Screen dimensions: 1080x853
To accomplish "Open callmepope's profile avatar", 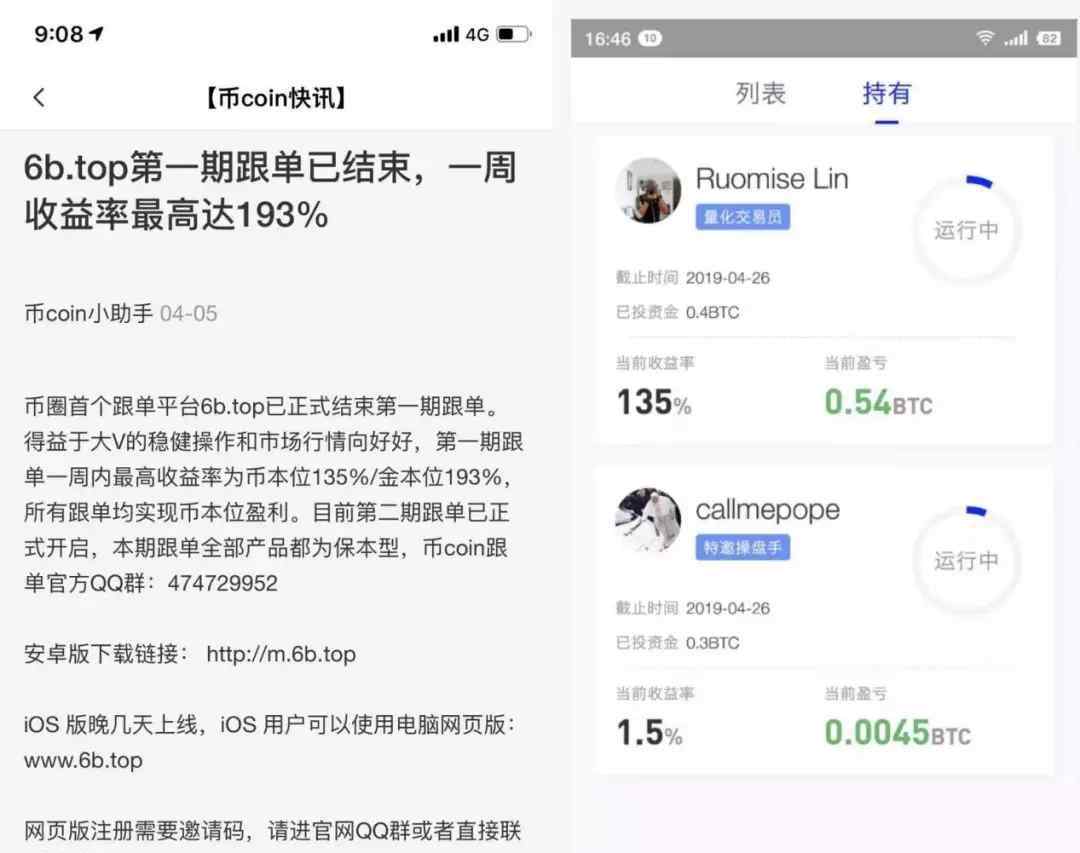I will 648,520.
